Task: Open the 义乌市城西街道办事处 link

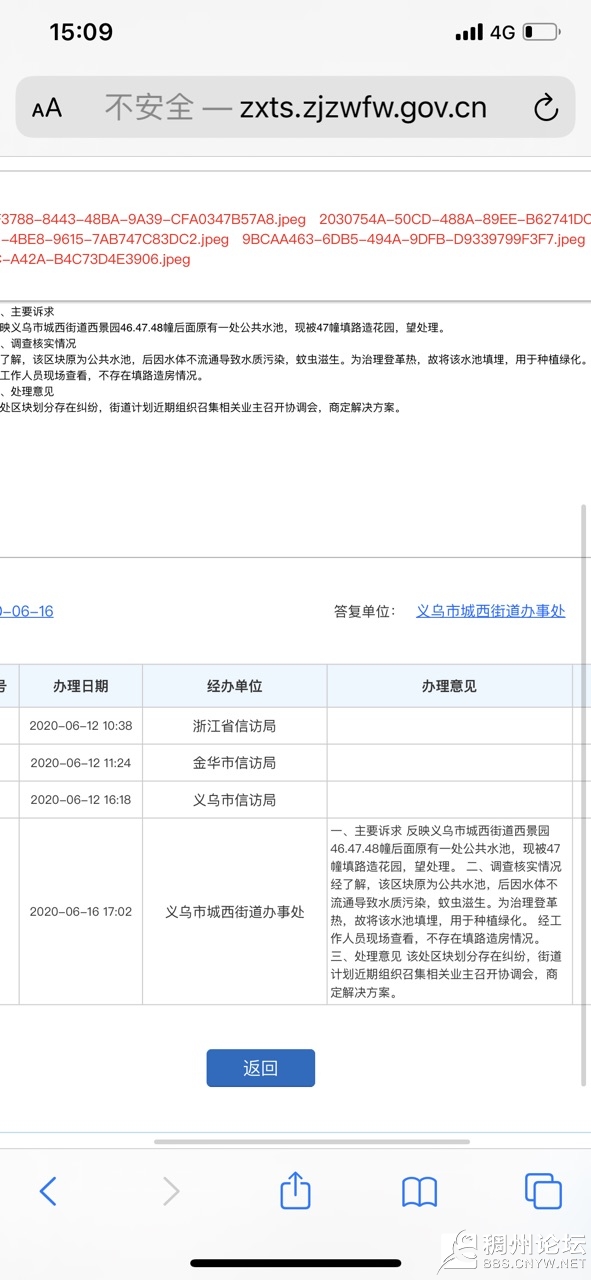Action: point(491,611)
